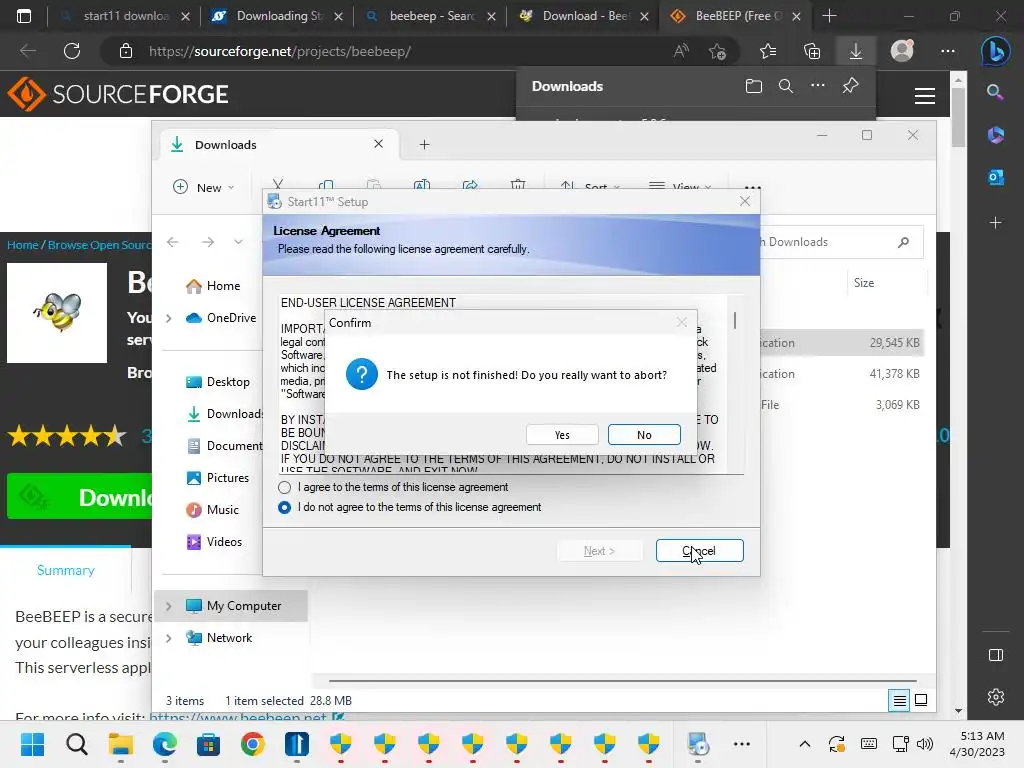Open Bing chat sidebar button

tap(995, 51)
